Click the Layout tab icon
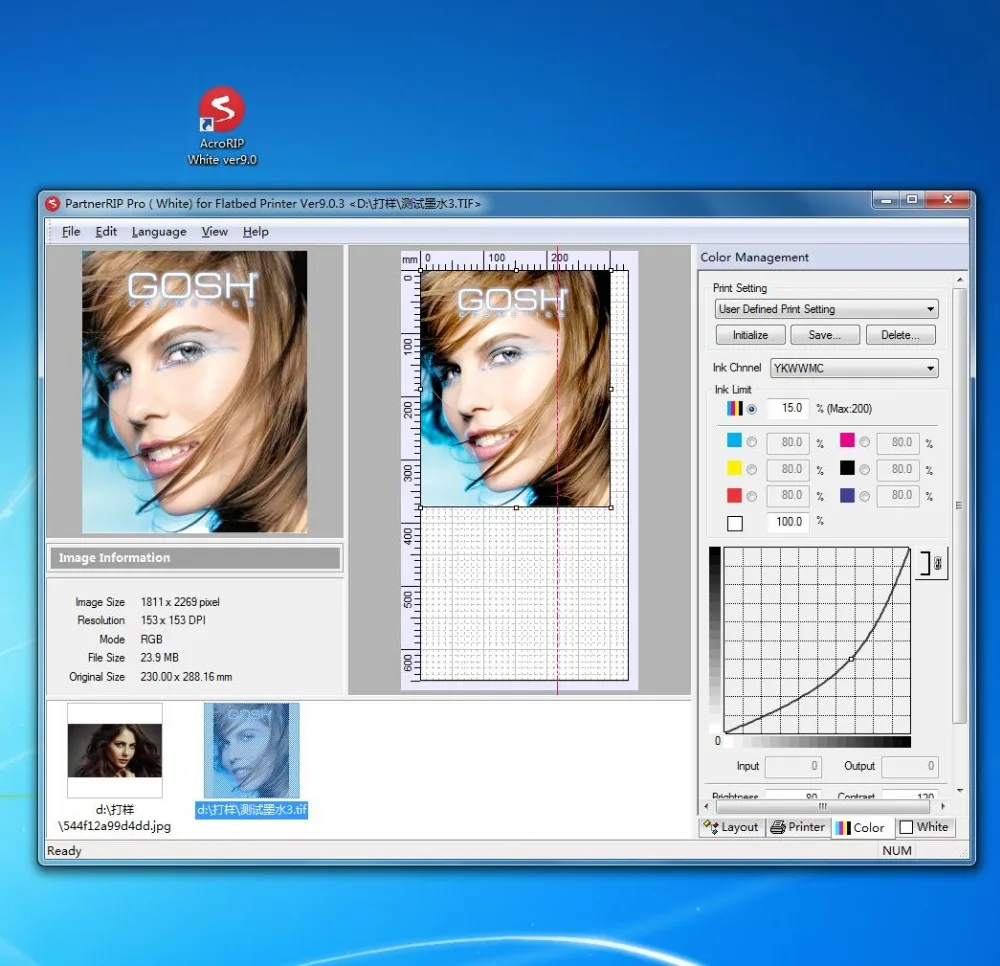 [x=710, y=827]
